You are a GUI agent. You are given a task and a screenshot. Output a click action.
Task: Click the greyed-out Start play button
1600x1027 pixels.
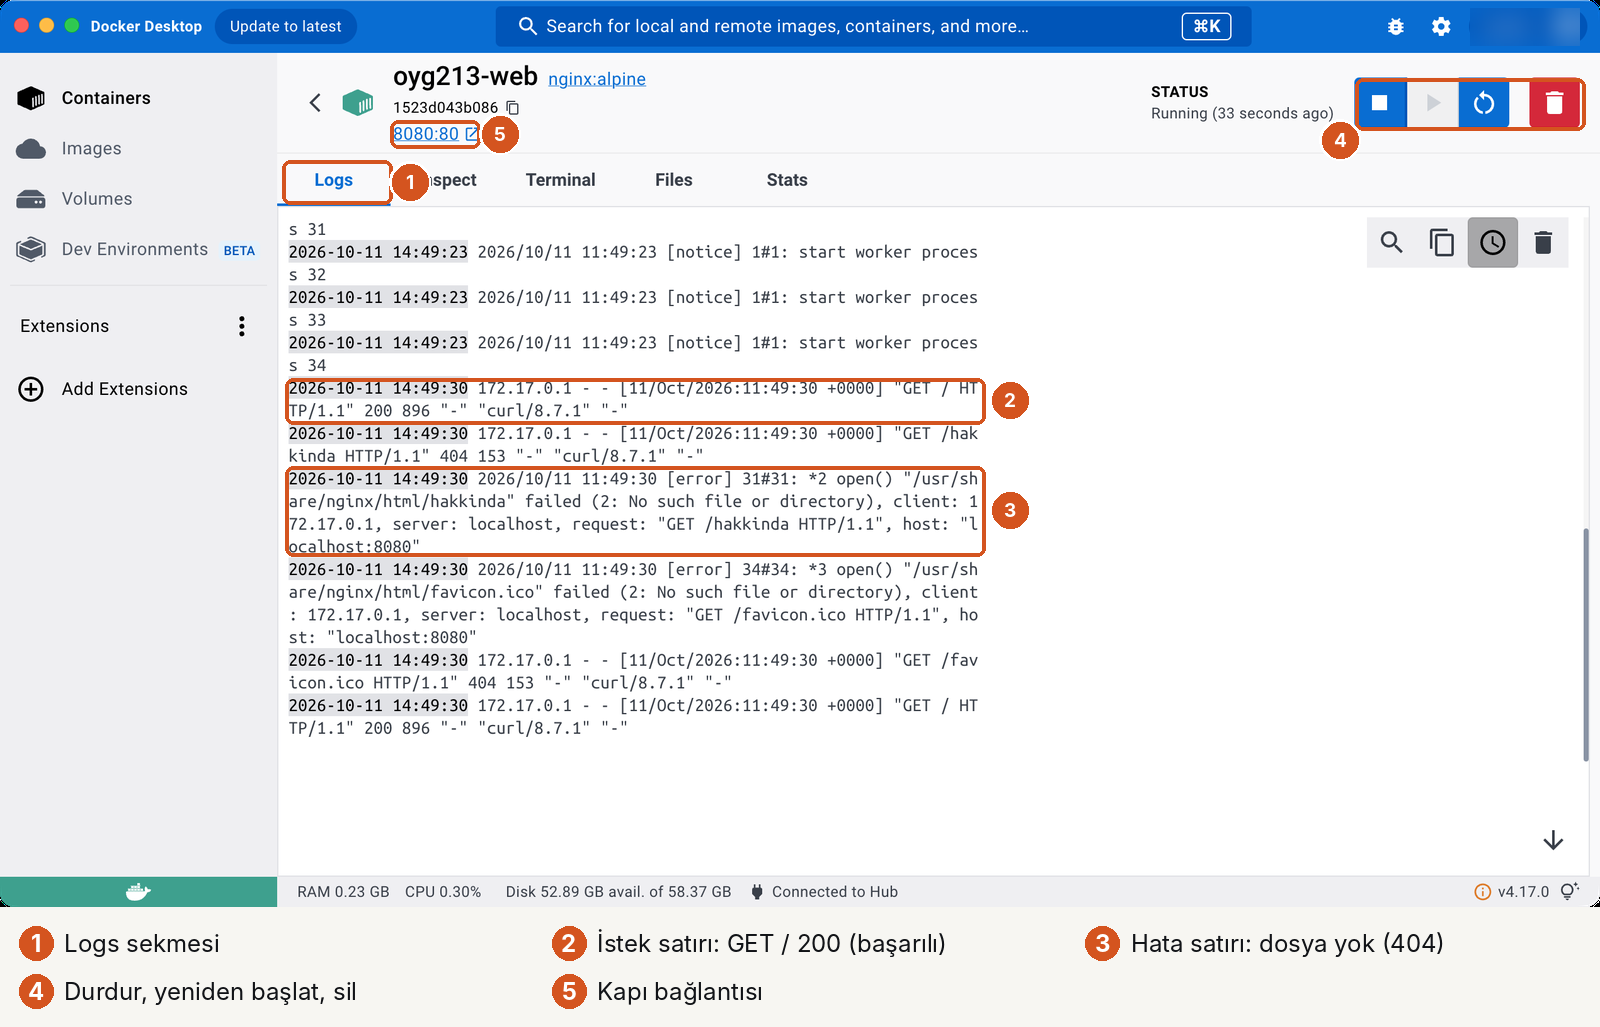click(1432, 103)
